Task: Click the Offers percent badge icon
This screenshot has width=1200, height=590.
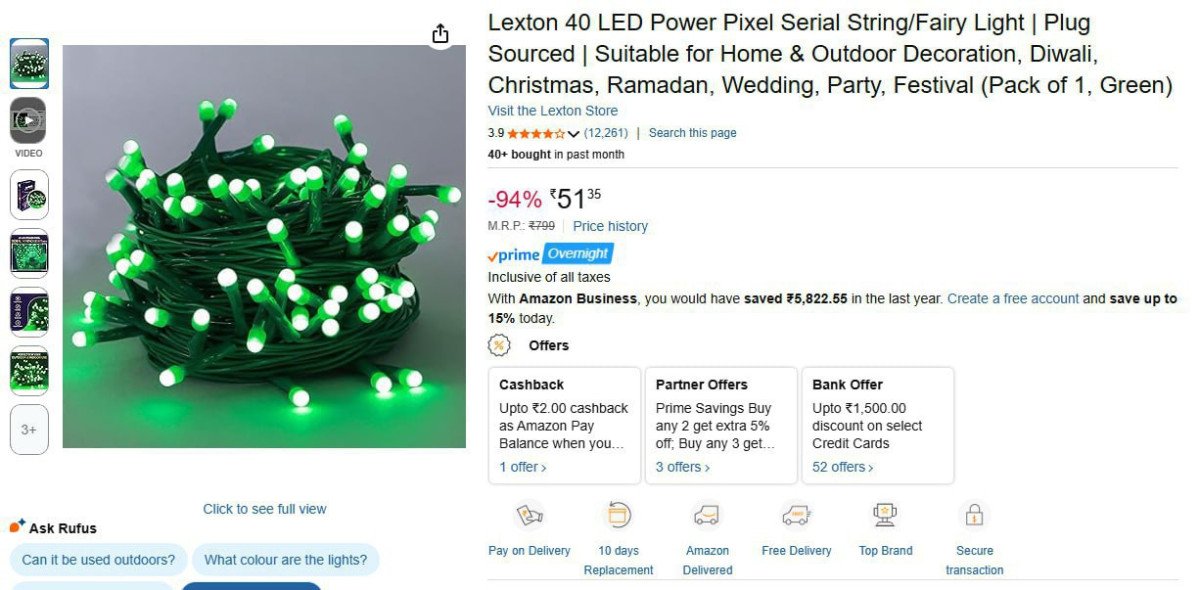Action: [499, 345]
